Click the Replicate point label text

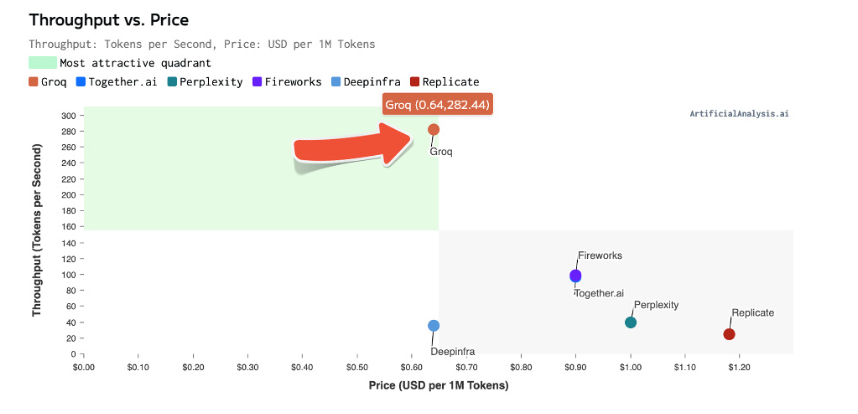pyautogui.click(x=752, y=313)
